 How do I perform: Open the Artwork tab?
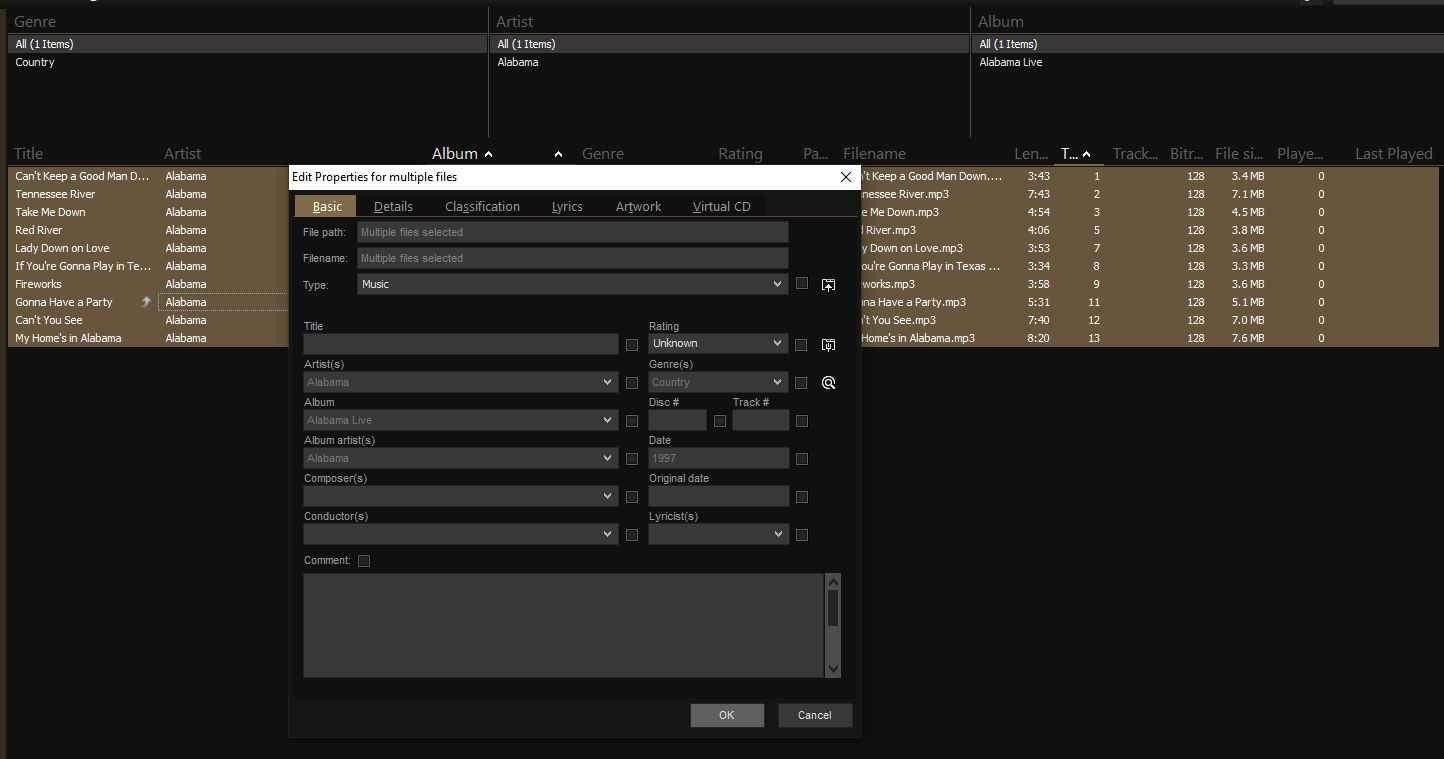coord(638,206)
